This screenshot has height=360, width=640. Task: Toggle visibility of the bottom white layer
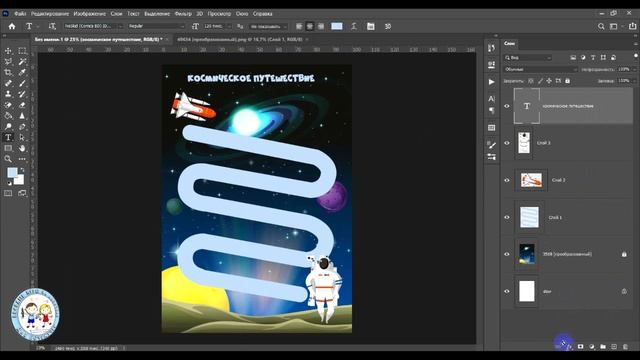pyautogui.click(x=507, y=291)
